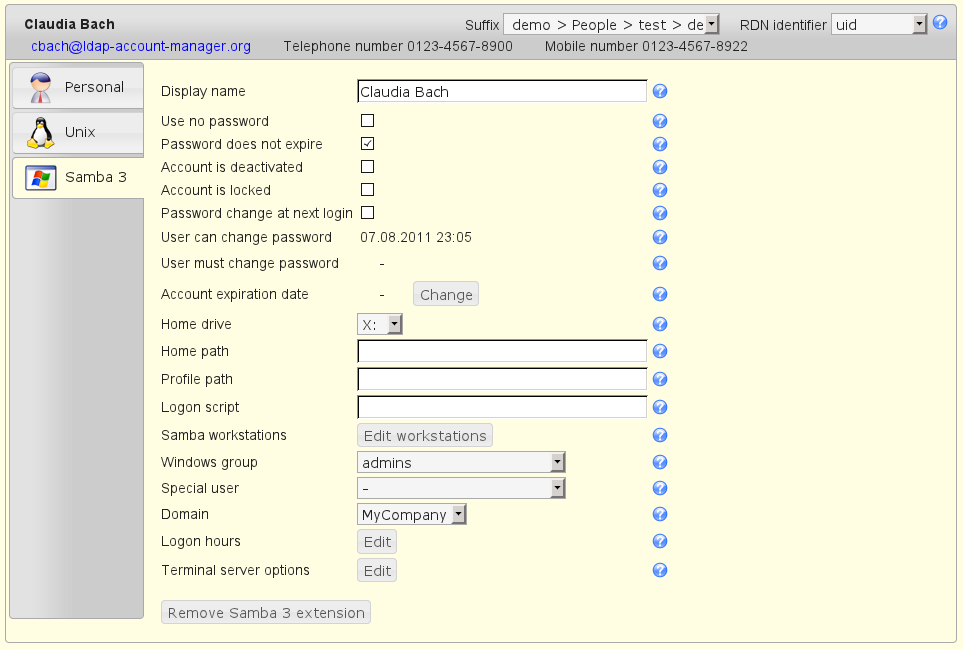Viewport: 963px width, 649px height.
Task: Click help icon next to Display name
Action: pos(660,92)
